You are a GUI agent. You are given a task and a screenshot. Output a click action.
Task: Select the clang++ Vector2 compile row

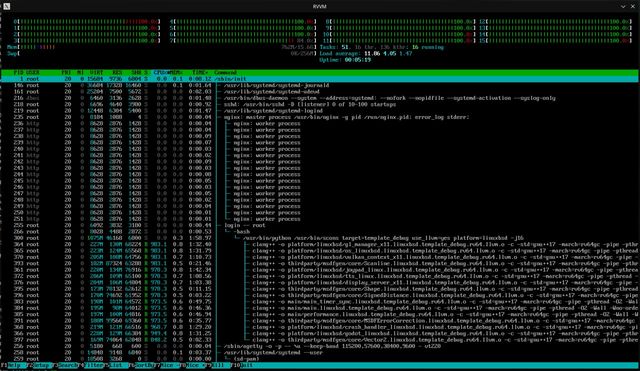coord(320,340)
